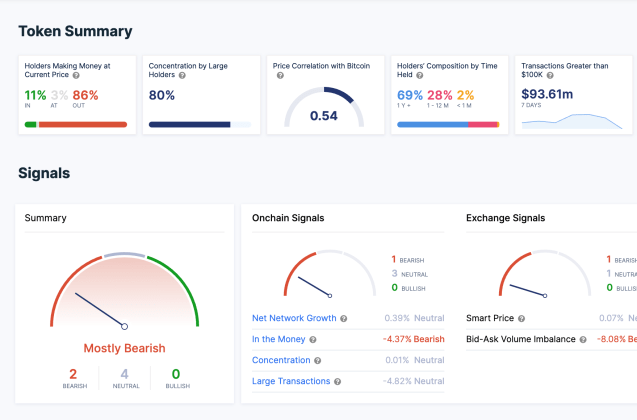Open the Large Transactions signal link
The image size is (637, 420).
290,381
